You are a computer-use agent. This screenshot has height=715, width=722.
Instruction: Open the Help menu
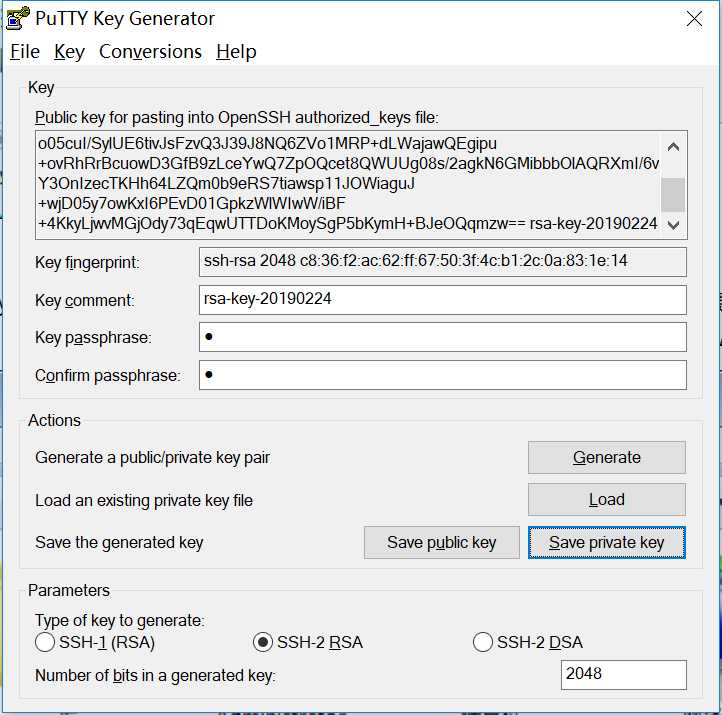[x=236, y=52]
